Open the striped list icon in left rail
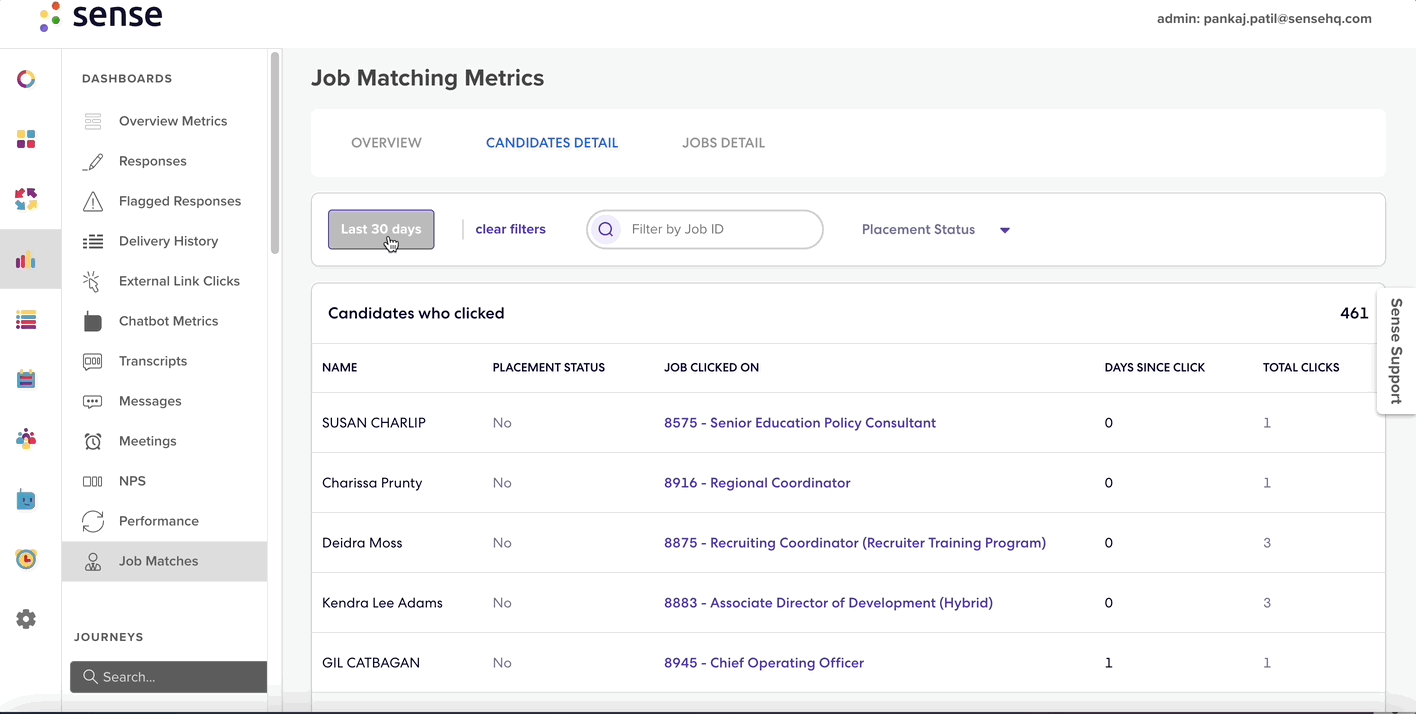The width and height of the screenshot is (1416, 714). tap(26, 320)
